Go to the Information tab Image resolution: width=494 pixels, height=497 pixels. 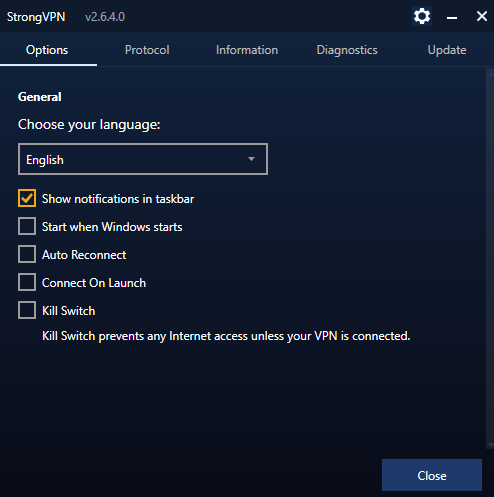(247, 50)
